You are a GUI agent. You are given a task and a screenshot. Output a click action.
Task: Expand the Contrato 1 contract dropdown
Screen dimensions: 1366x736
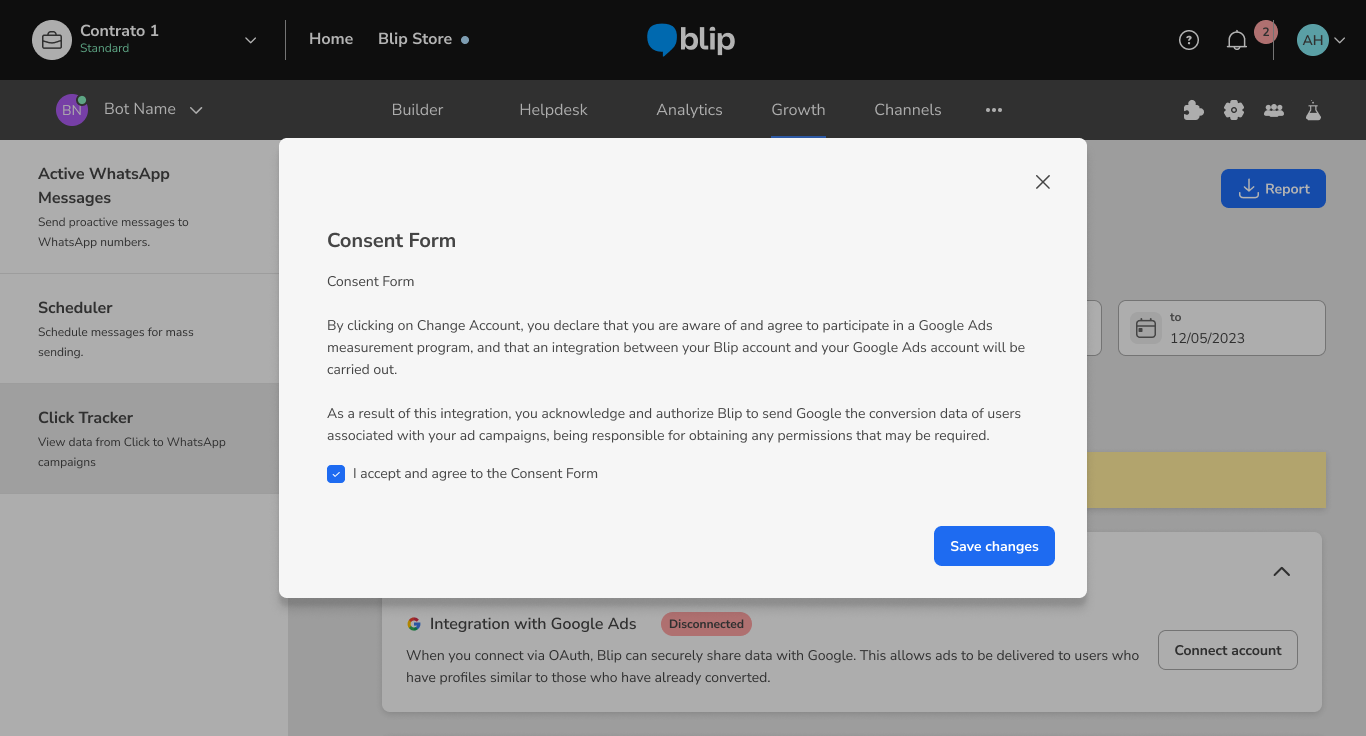250,40
